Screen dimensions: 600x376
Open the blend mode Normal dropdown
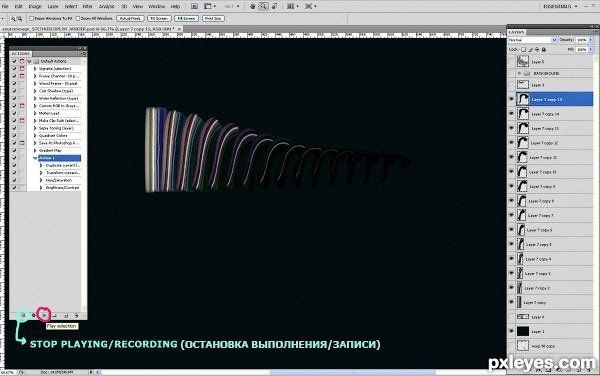coord(533,40)
